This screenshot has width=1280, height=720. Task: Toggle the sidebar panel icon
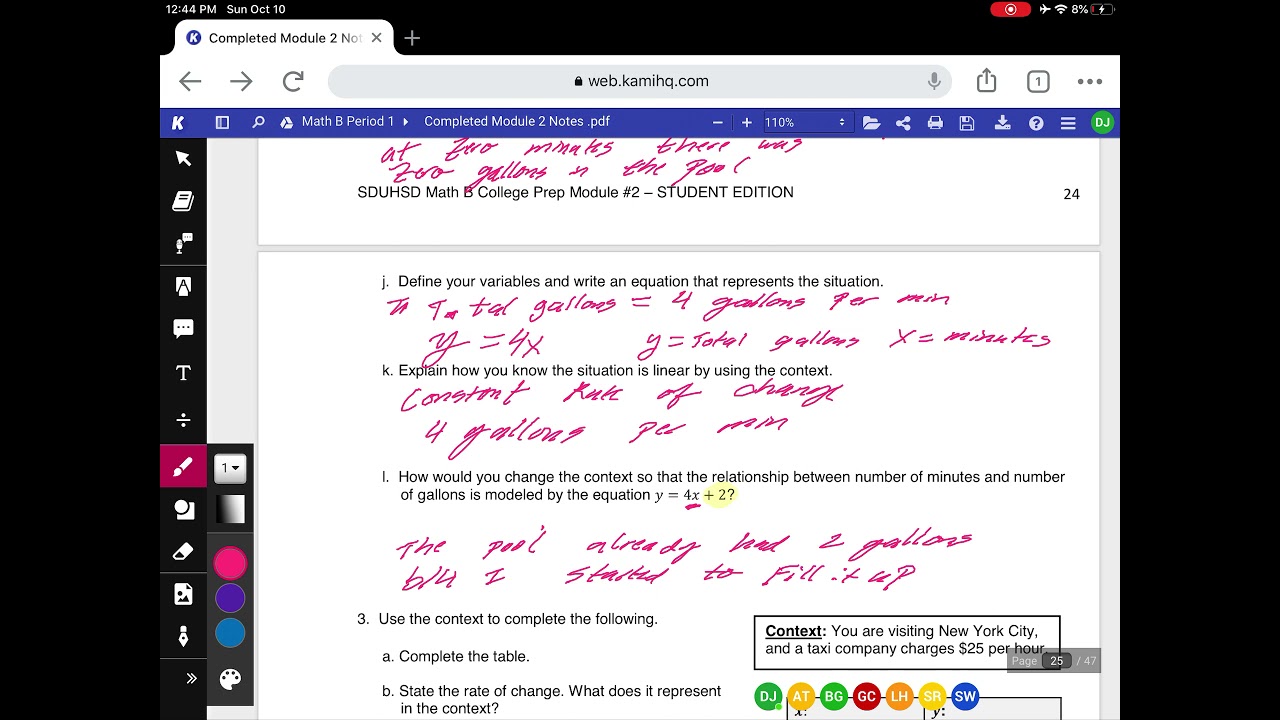click(x=222, y=122)
